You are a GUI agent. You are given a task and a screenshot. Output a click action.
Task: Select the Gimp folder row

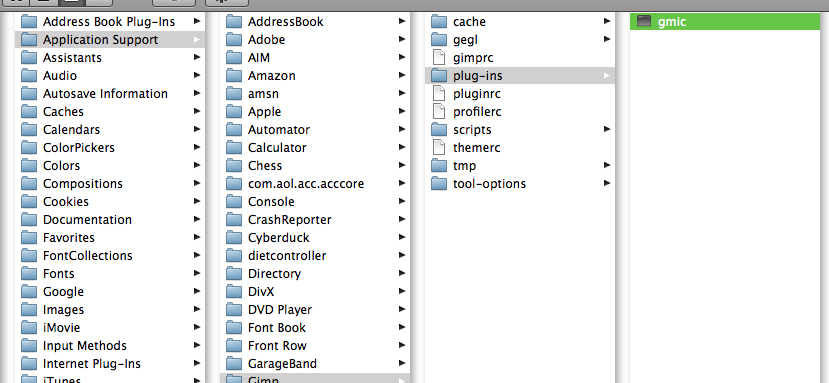tap(315, 378)
